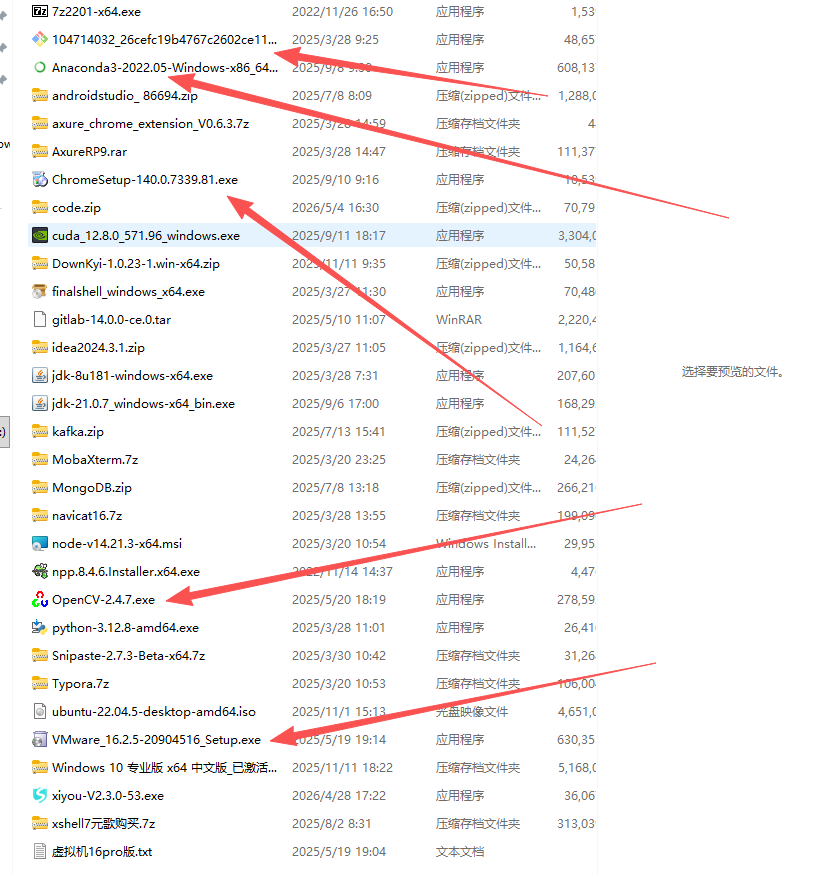
Task: Click the ubuntu-22.04.5 ISO disc icon
Action: (40, 711)
